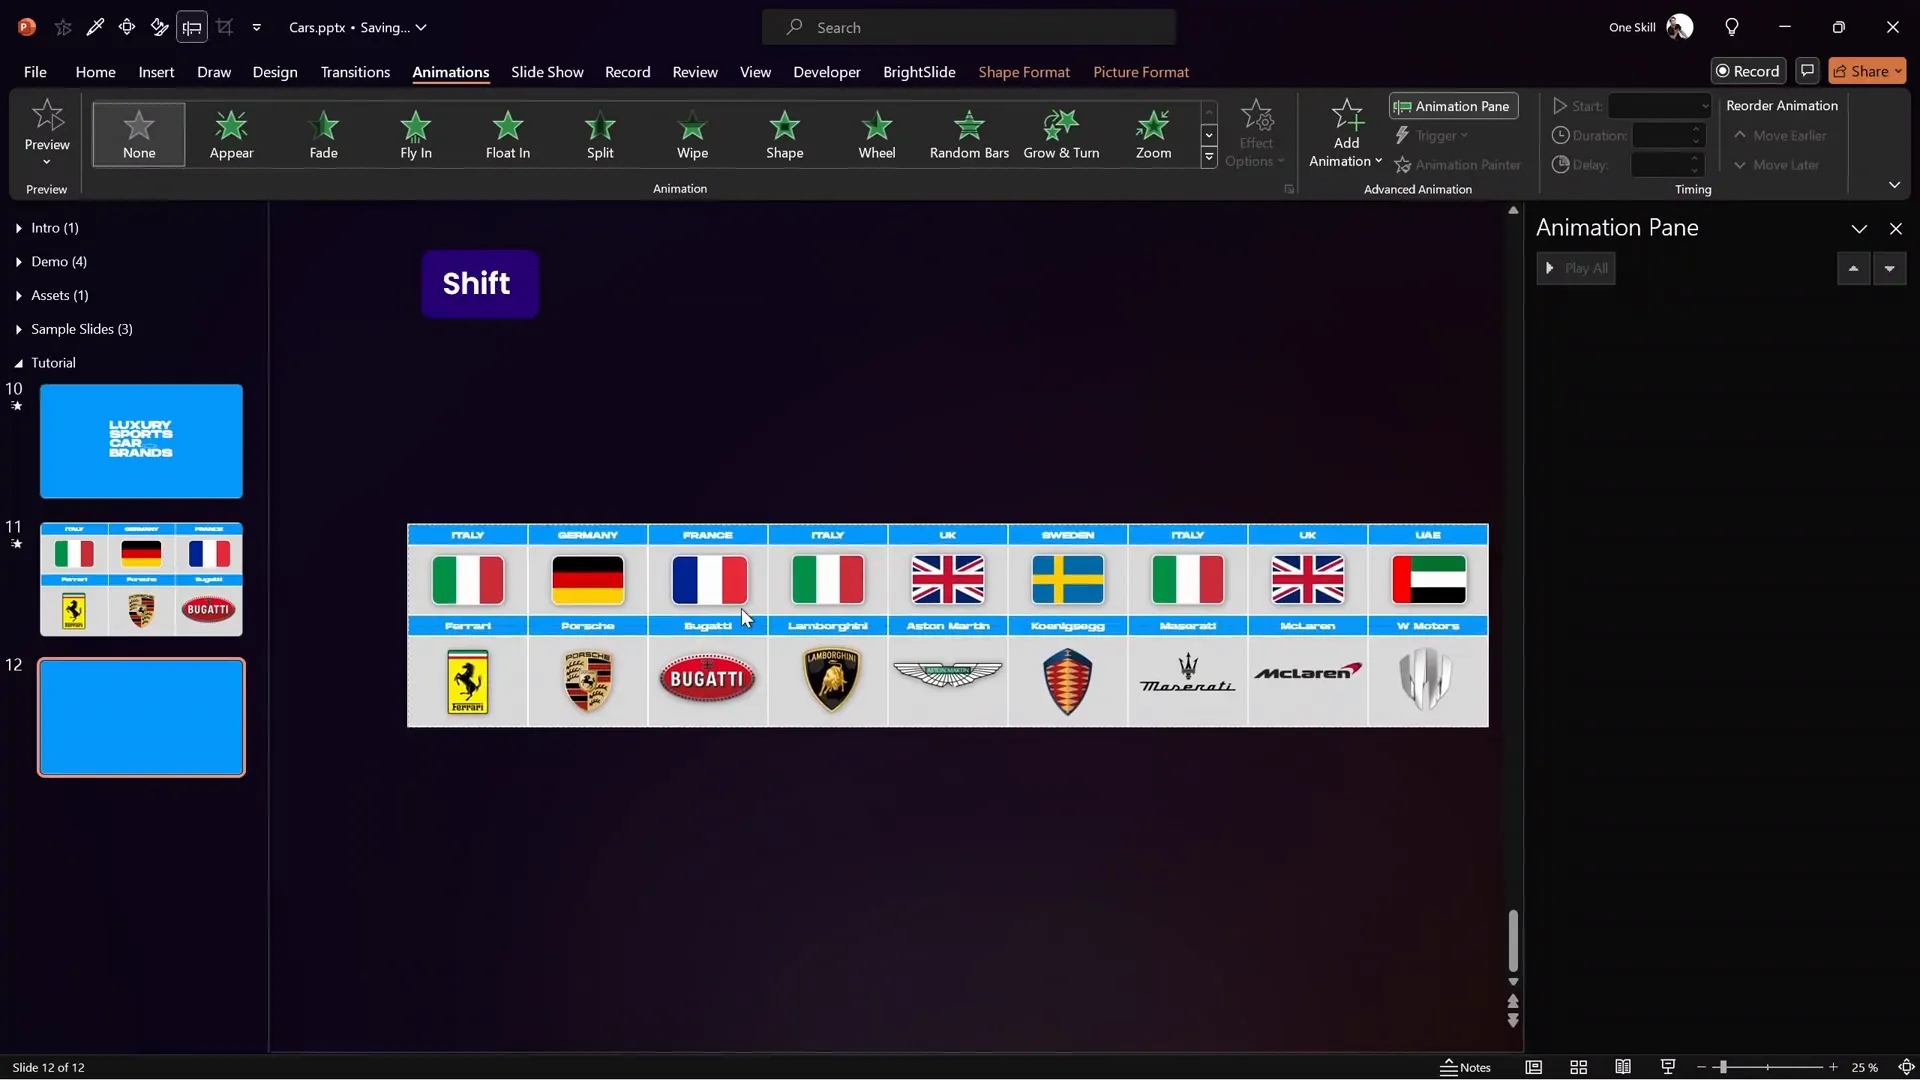Collapse the ribbon with the chevron

1894,185
